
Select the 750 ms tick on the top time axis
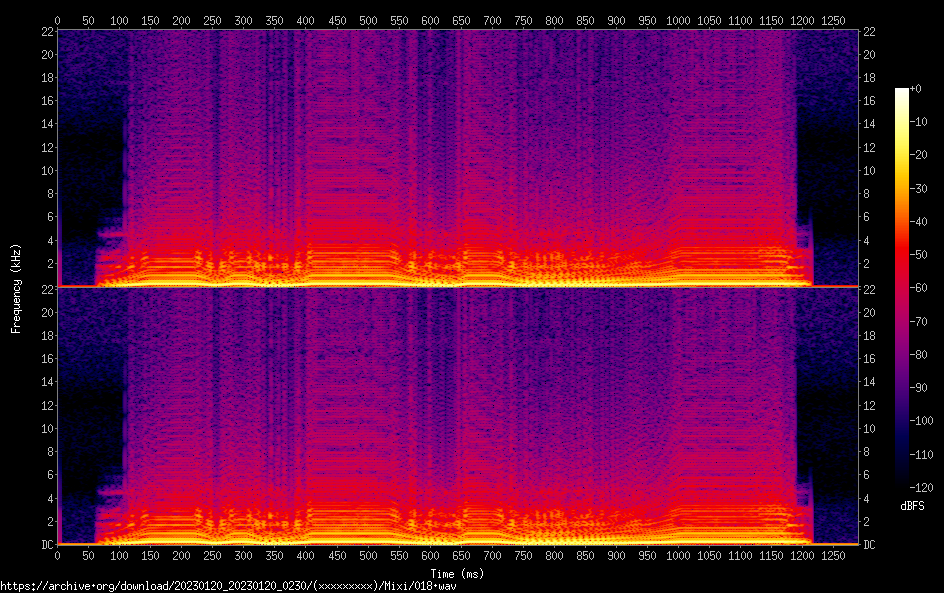(x=523, y=20)
